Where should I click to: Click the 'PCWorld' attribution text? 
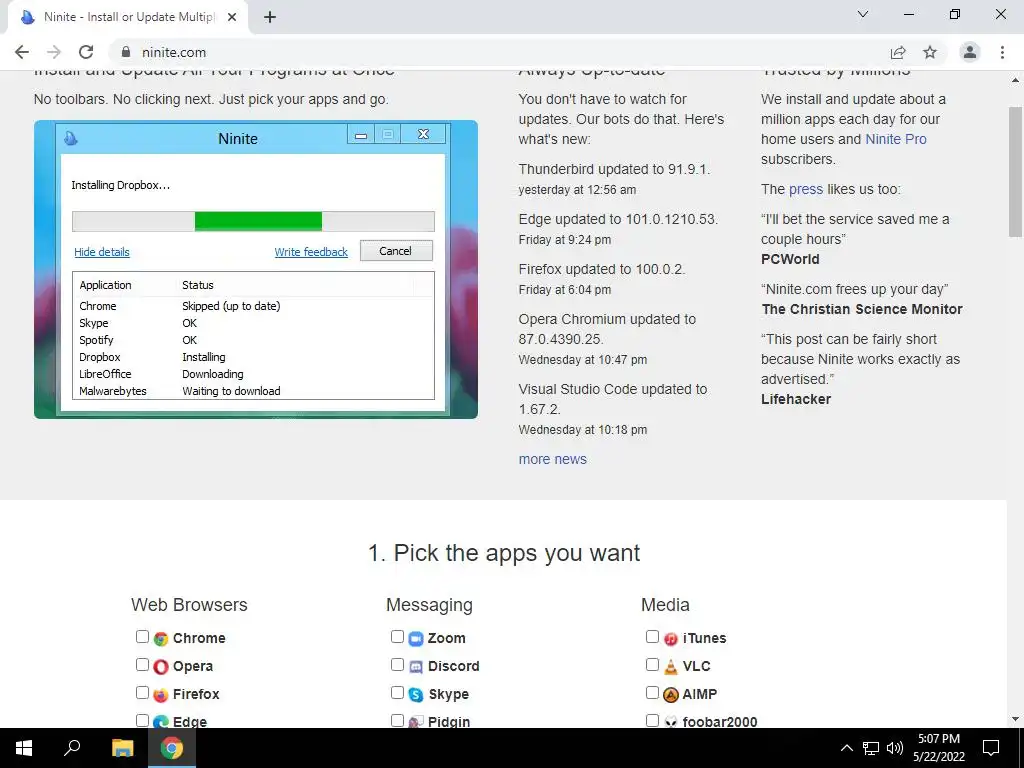coord(790,259)
